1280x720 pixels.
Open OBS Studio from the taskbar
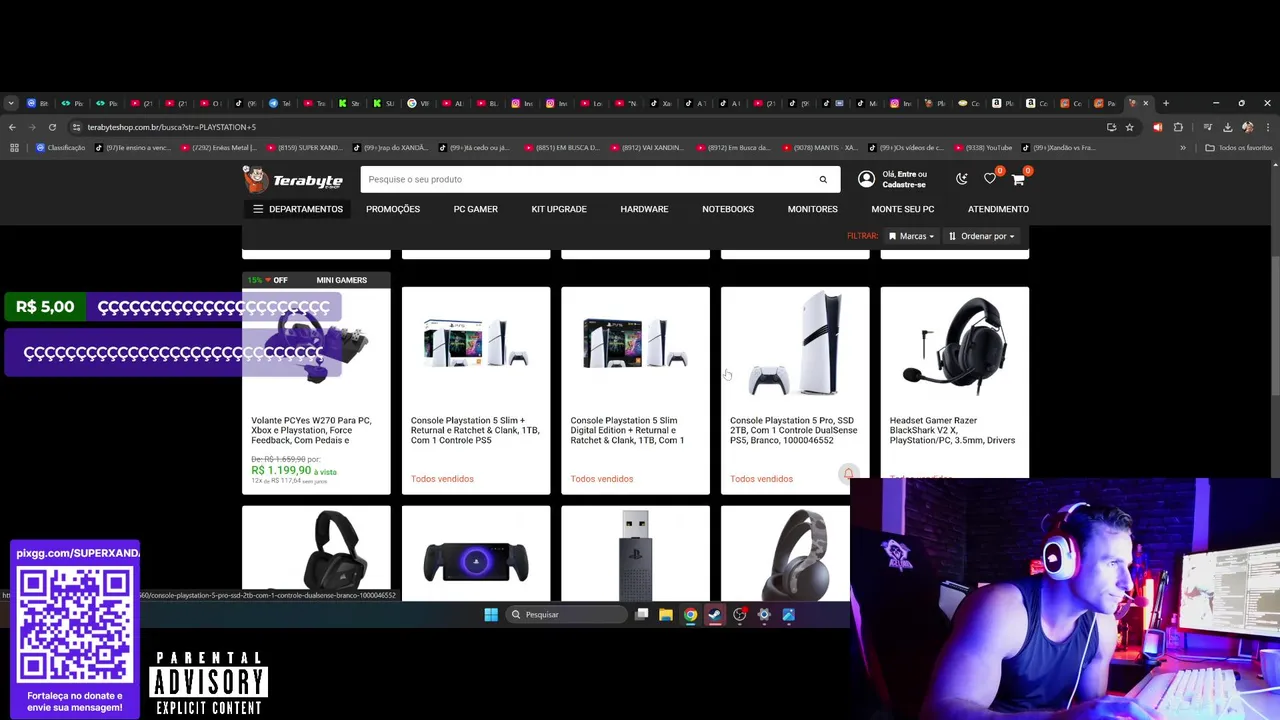[740, 614]
